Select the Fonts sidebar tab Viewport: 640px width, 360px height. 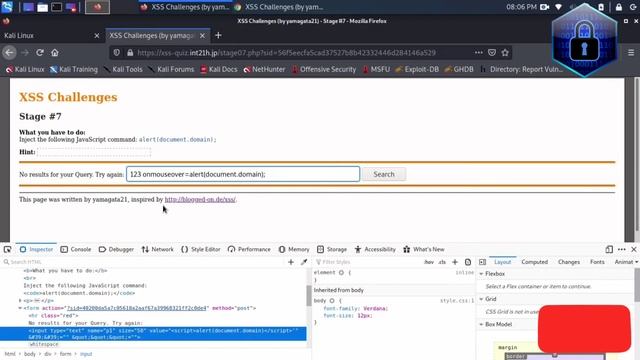point(597,262)
